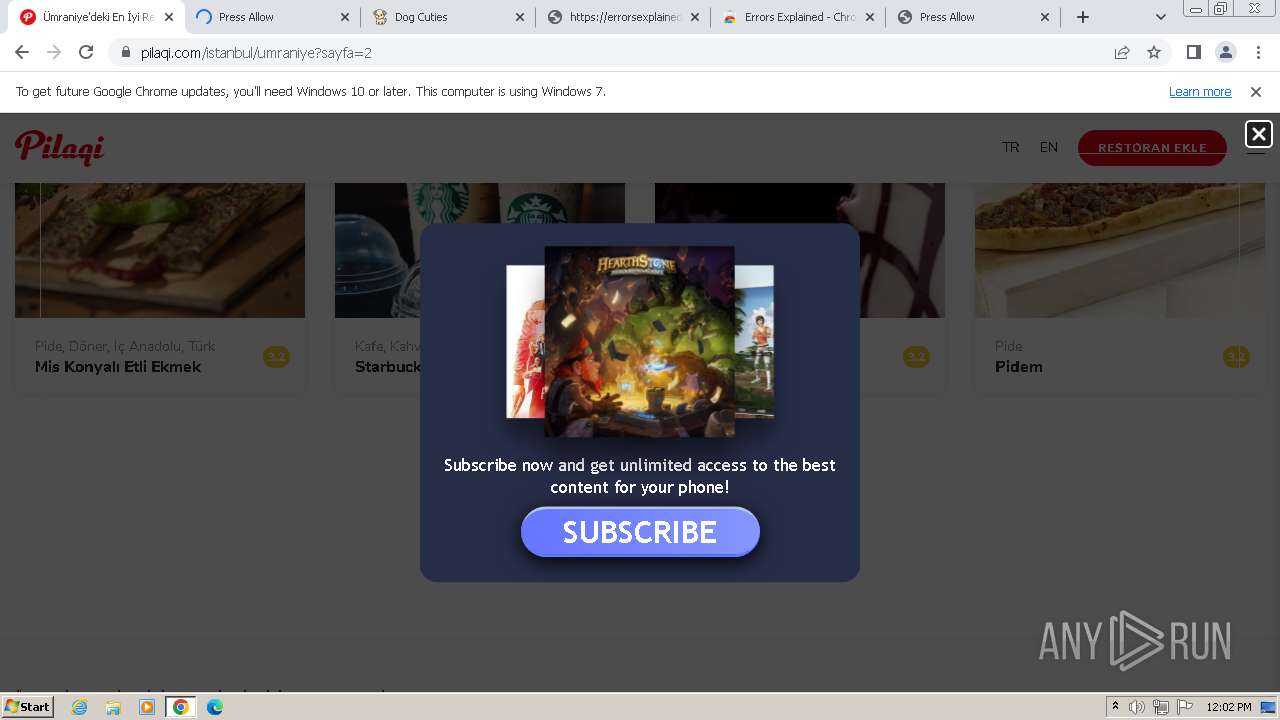Close the Ümraniye'deki En İyi tab
The height and width of the screenshot is (720, 1280).
tap(169, 17)
